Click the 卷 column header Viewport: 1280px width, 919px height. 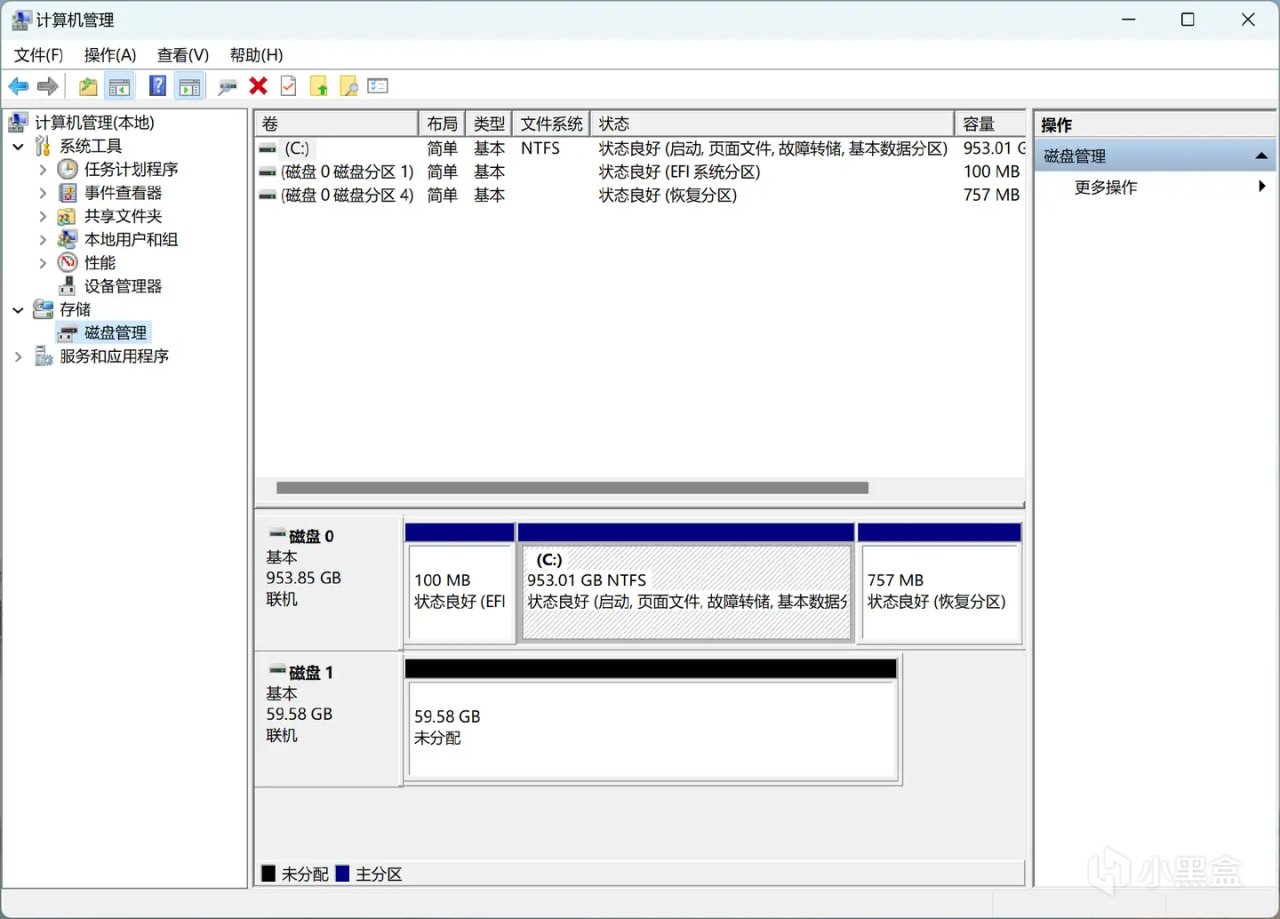click(336, 124)
